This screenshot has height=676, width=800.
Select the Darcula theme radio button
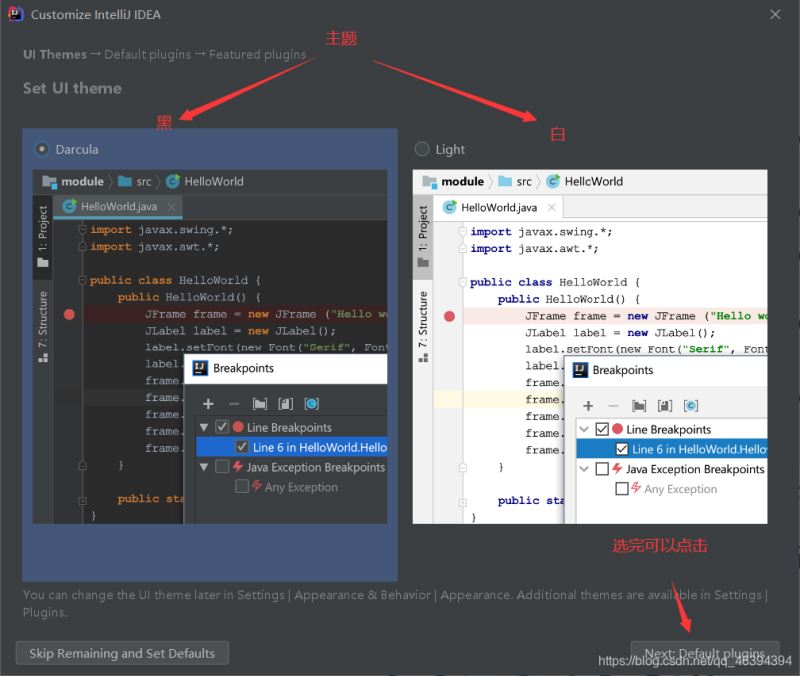click(x=41, y=147)
